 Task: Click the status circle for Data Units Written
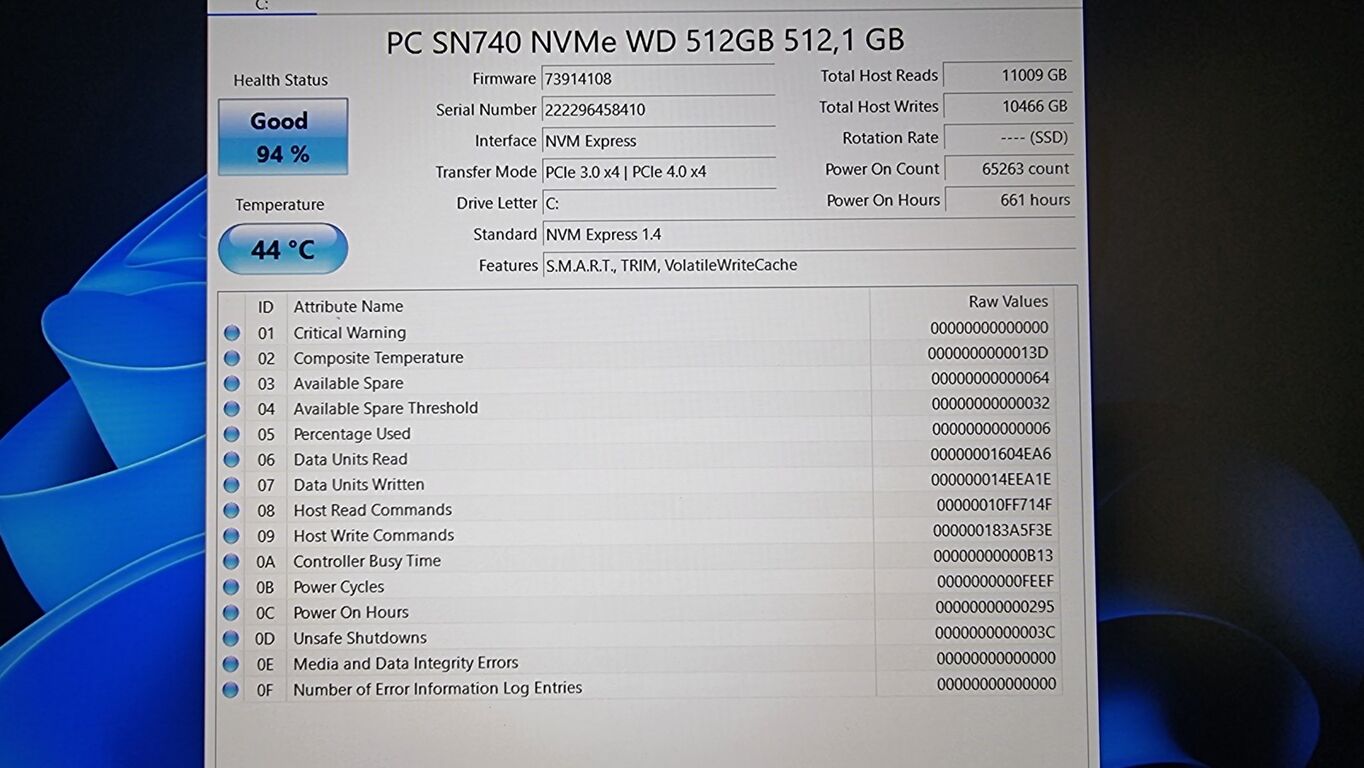(232, 485)
